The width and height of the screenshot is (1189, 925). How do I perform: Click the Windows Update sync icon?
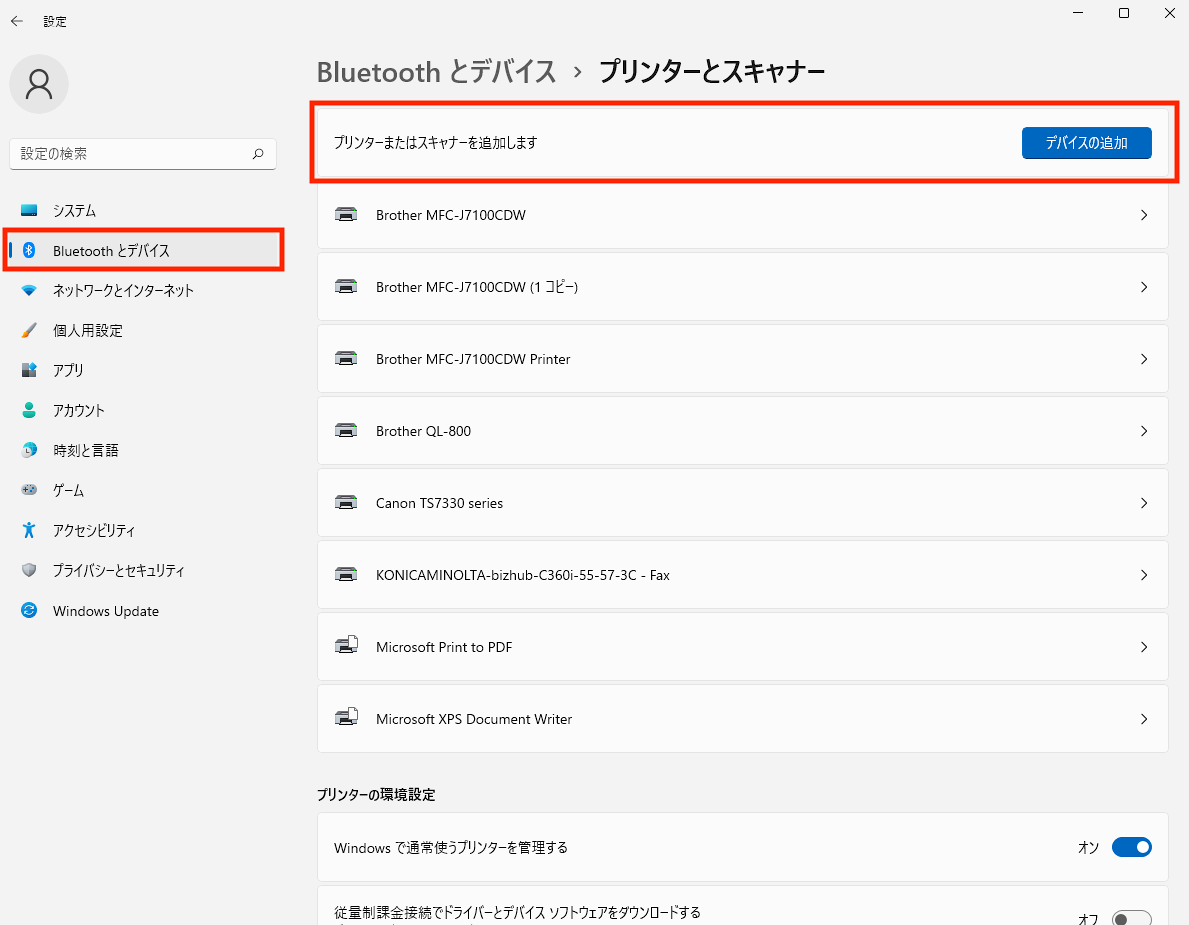tap(29, 611)
